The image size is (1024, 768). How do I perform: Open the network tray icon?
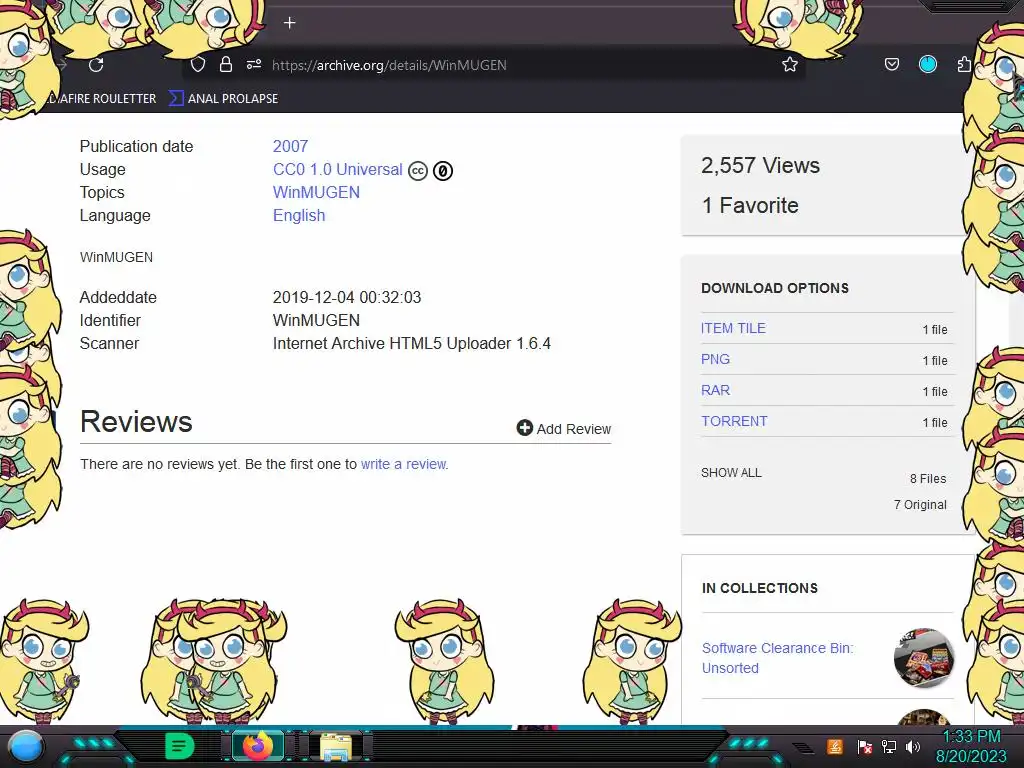[x=889, y=746]
